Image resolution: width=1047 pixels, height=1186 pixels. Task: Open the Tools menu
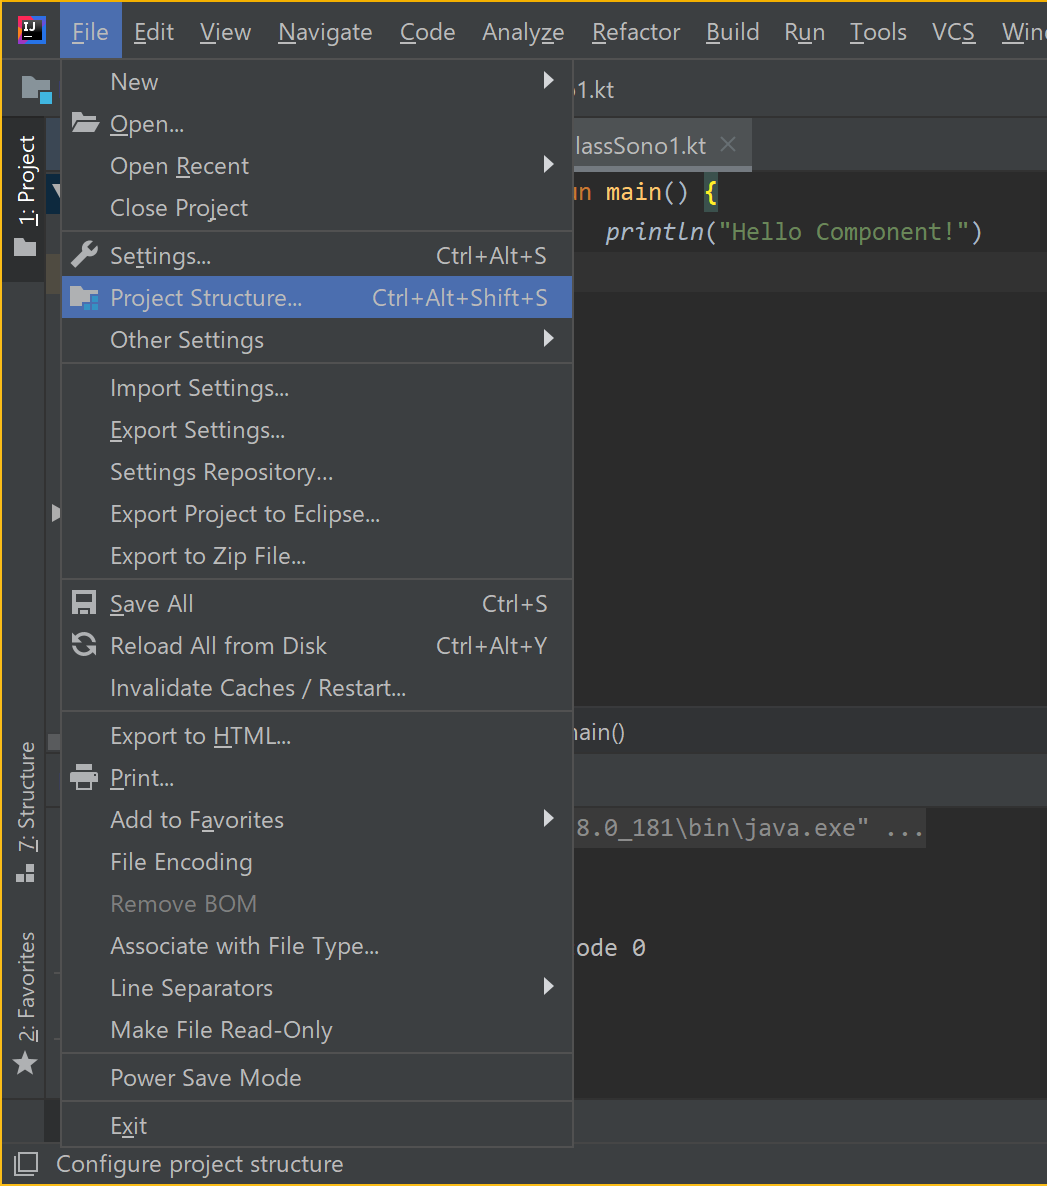(878, 32)
